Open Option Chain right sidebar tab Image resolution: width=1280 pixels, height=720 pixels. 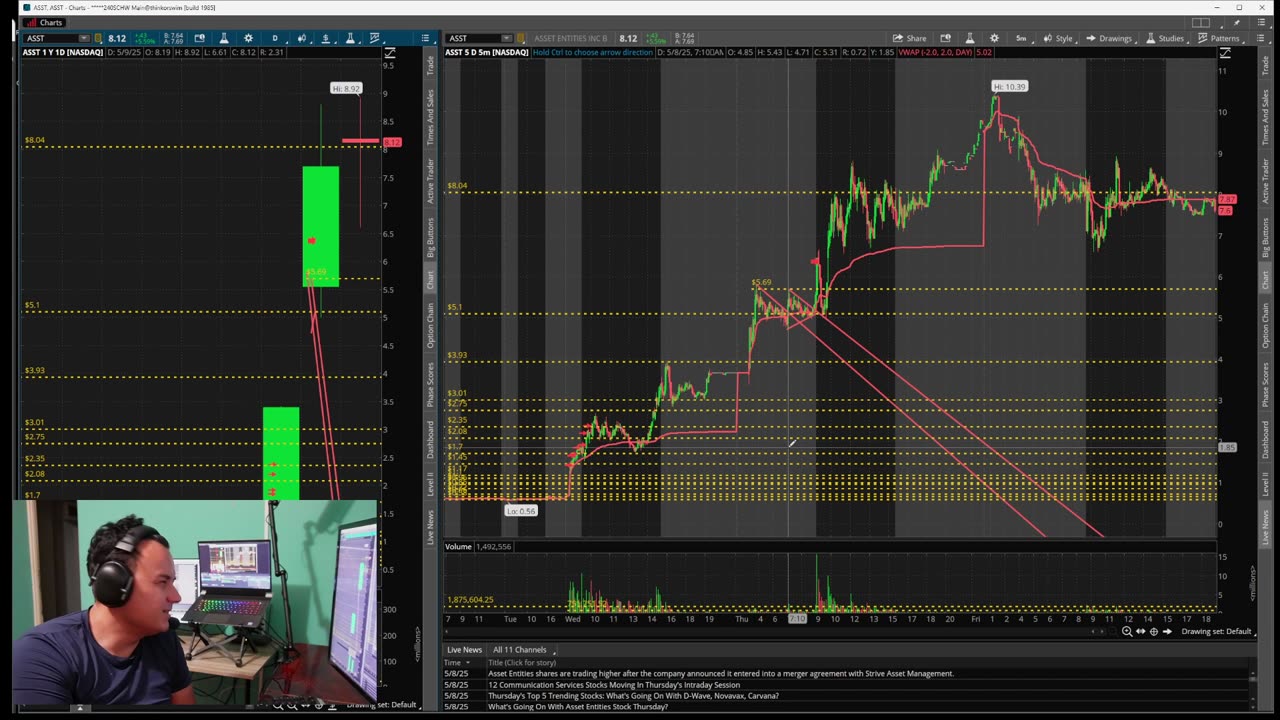(1265, 326)
